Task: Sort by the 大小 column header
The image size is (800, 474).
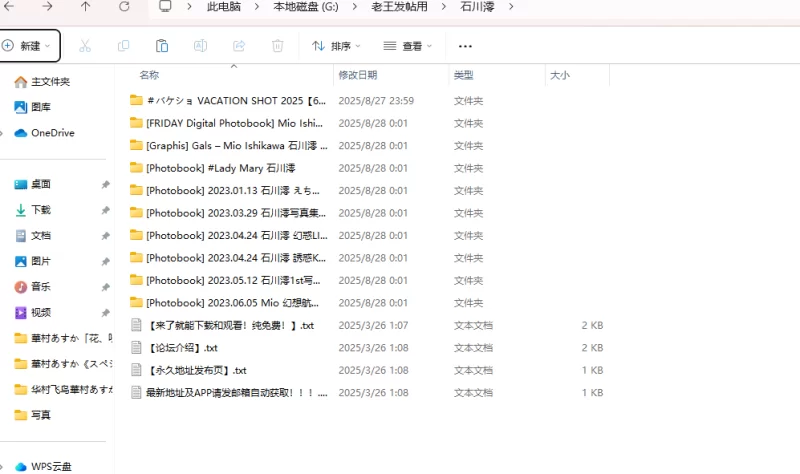Action: pos(560,75)
